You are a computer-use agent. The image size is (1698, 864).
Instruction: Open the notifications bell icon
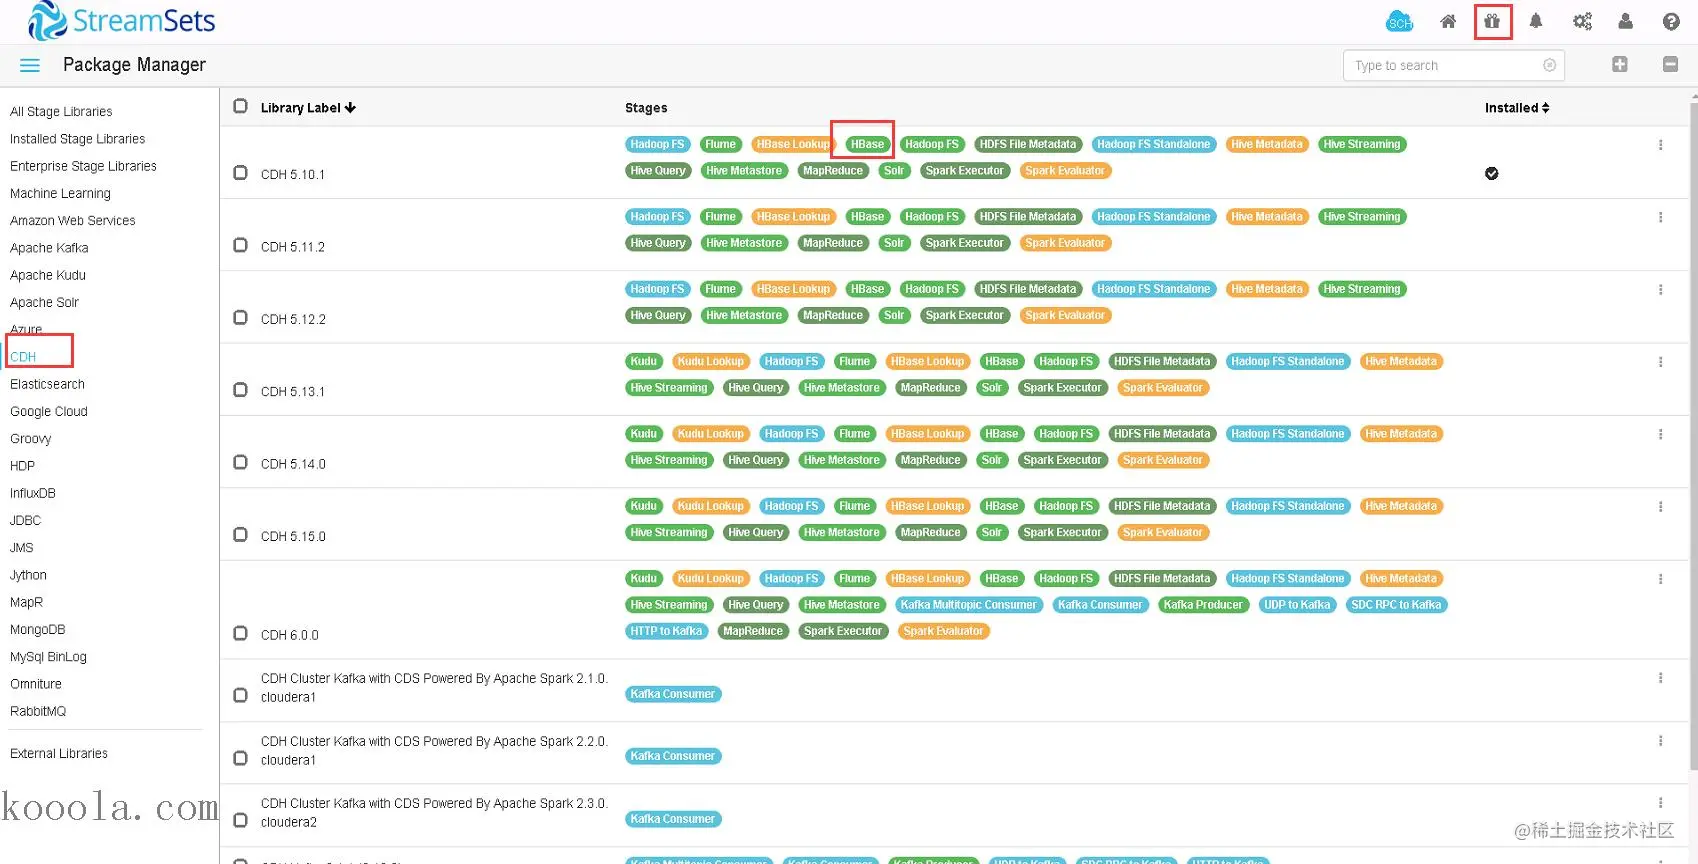pyautogui.click(x=1536, y=21)
